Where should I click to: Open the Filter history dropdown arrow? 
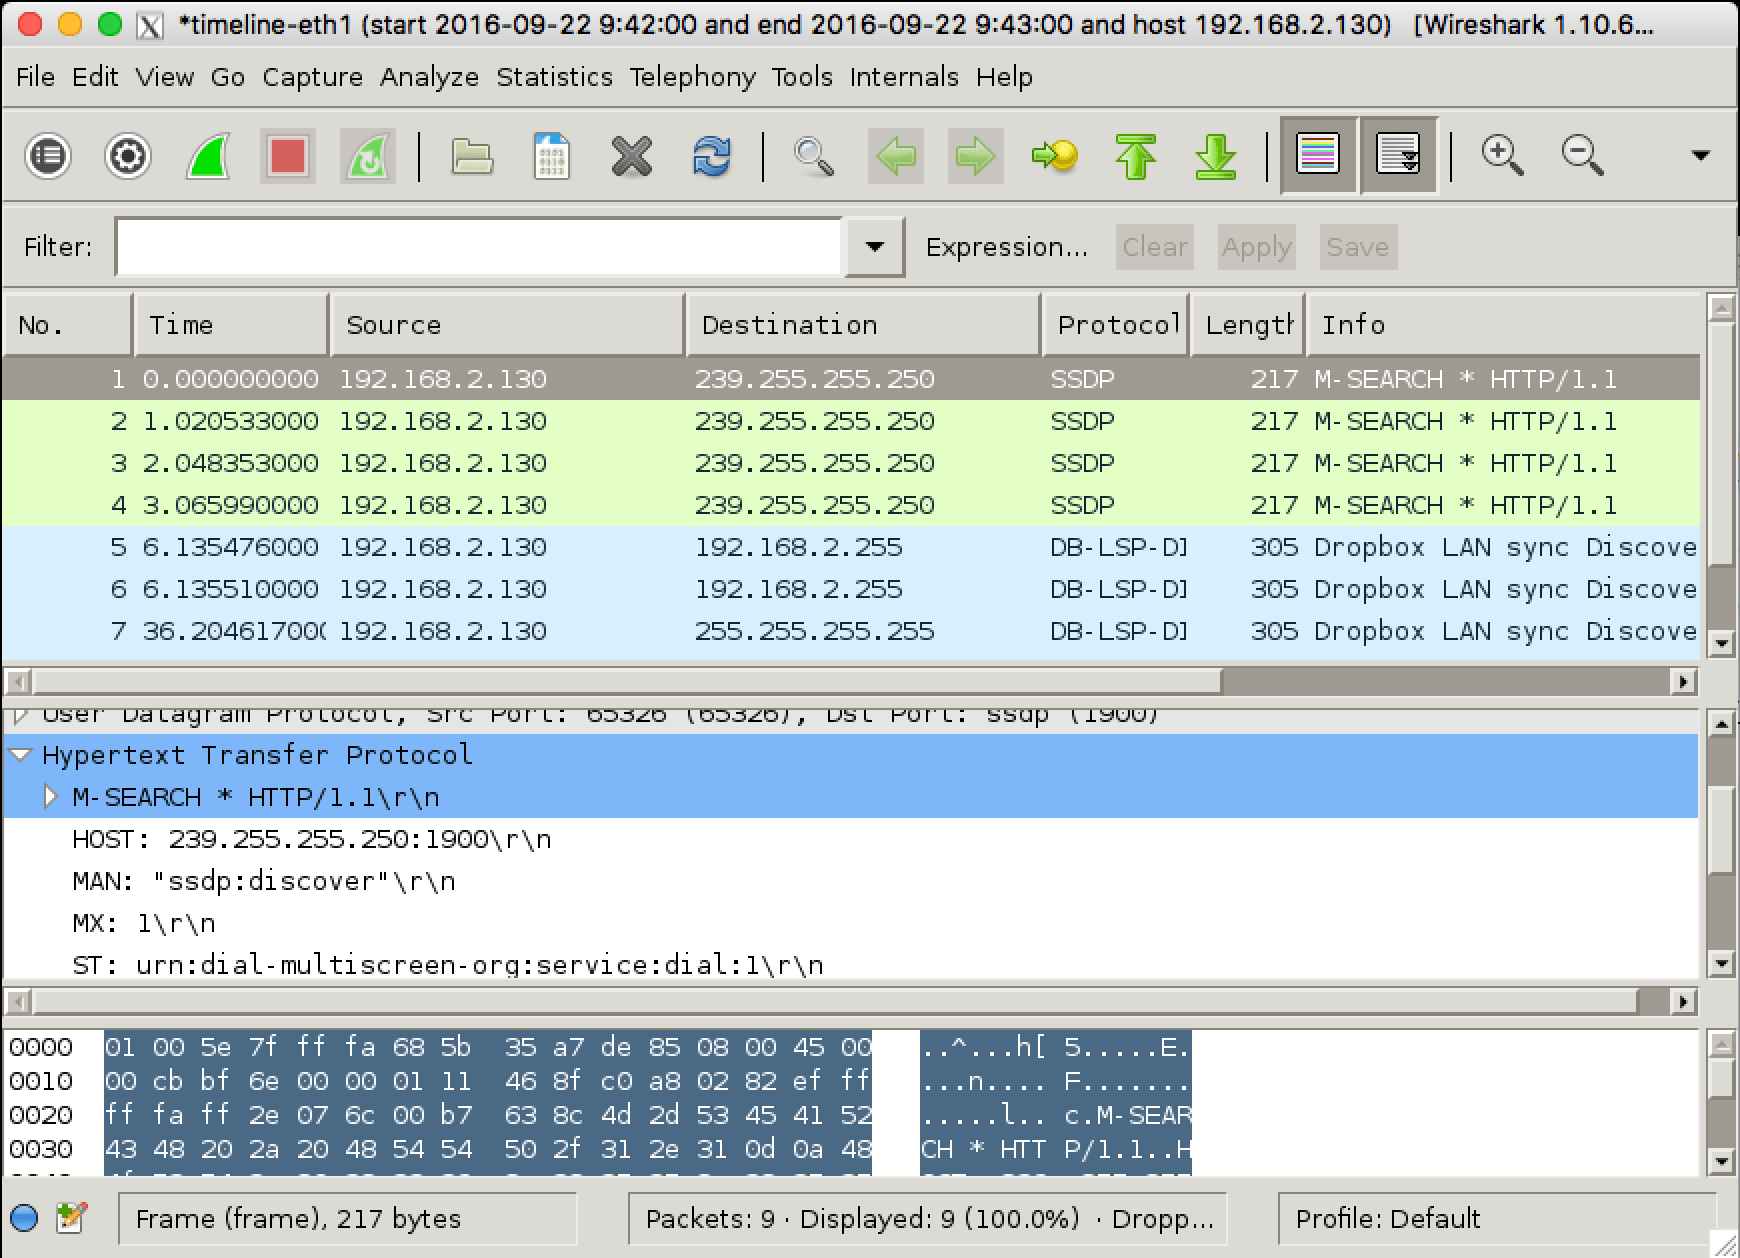[874, 247]
